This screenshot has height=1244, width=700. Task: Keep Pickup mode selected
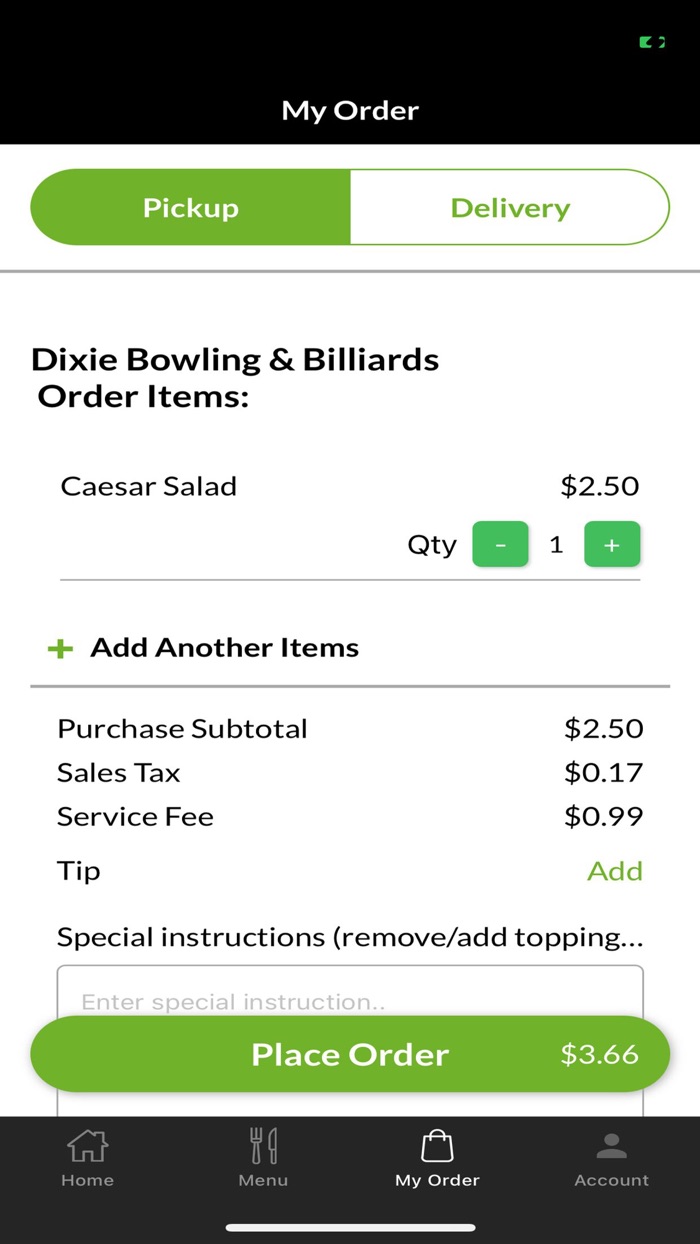click(190, 207)
